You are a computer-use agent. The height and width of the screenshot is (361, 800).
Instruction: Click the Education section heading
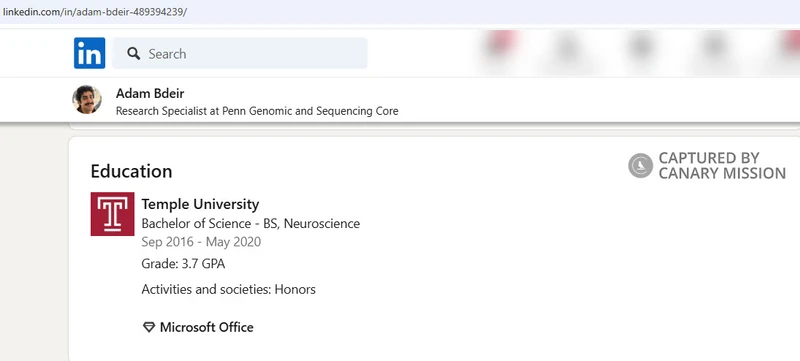[131, 171]
